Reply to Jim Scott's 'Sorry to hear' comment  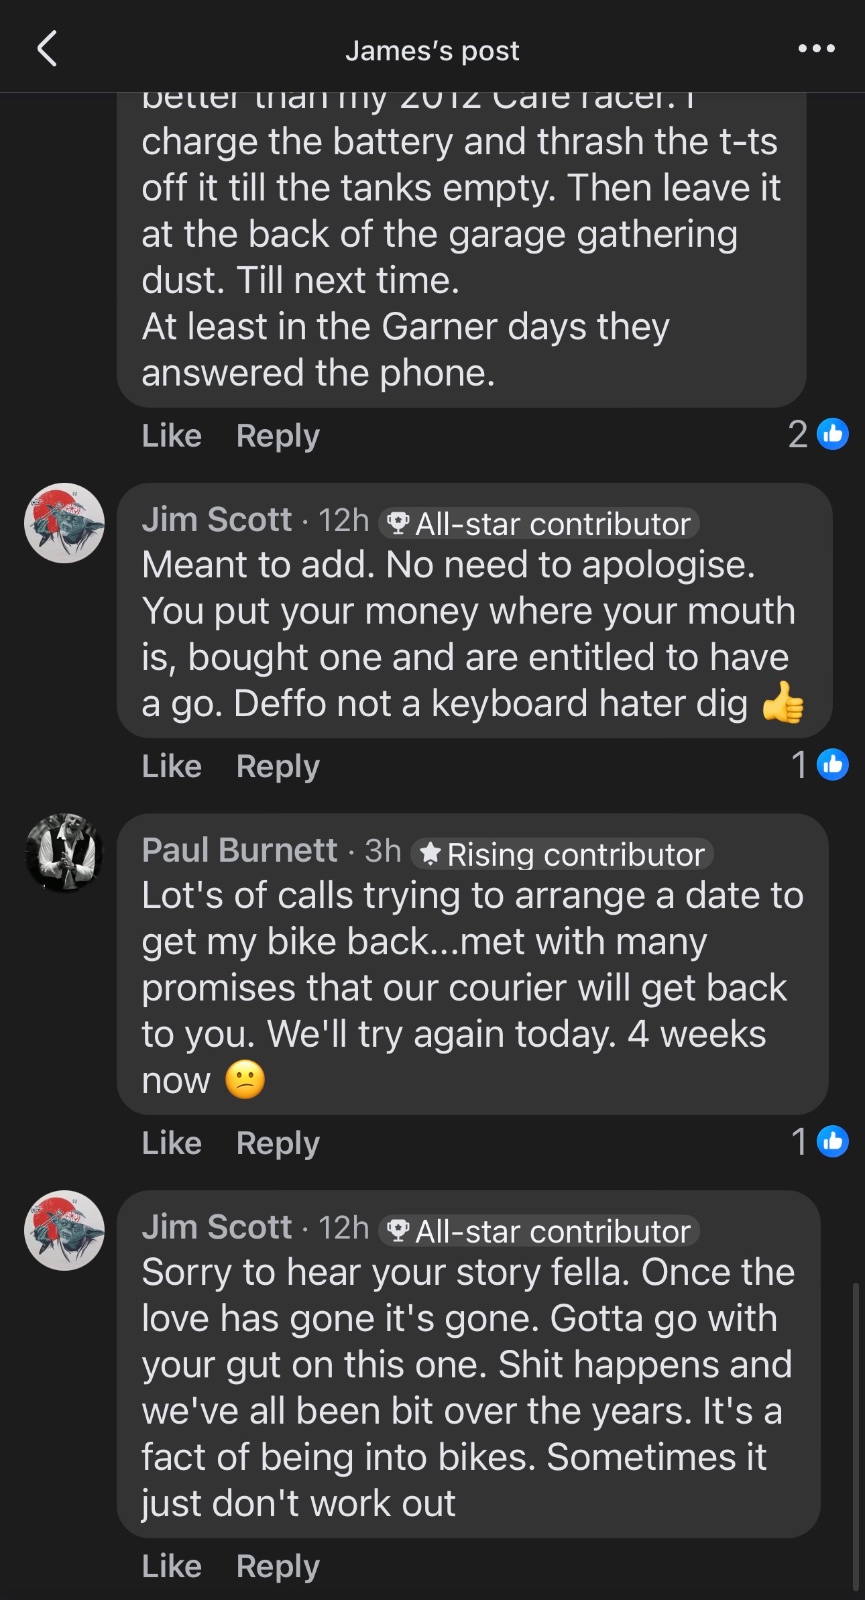click(x=278, y=1566)
